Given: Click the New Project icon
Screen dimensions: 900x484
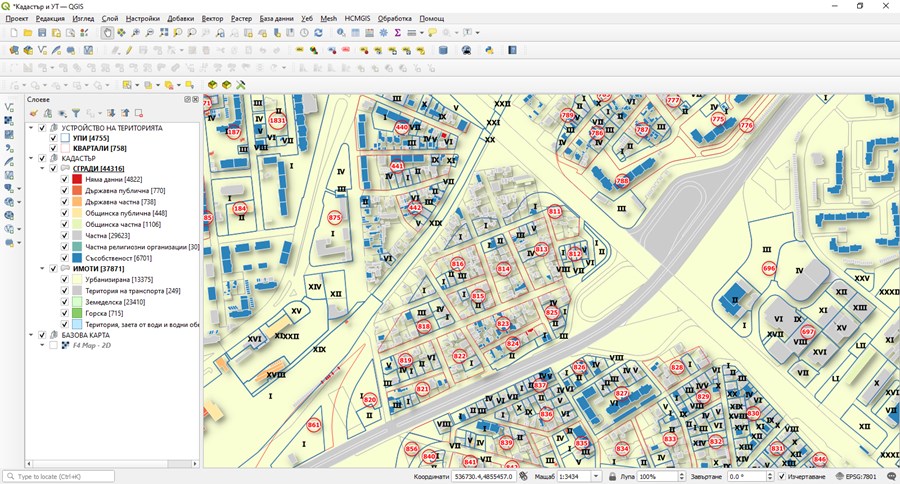Looking at the screenshot, I should coord(13,33).
